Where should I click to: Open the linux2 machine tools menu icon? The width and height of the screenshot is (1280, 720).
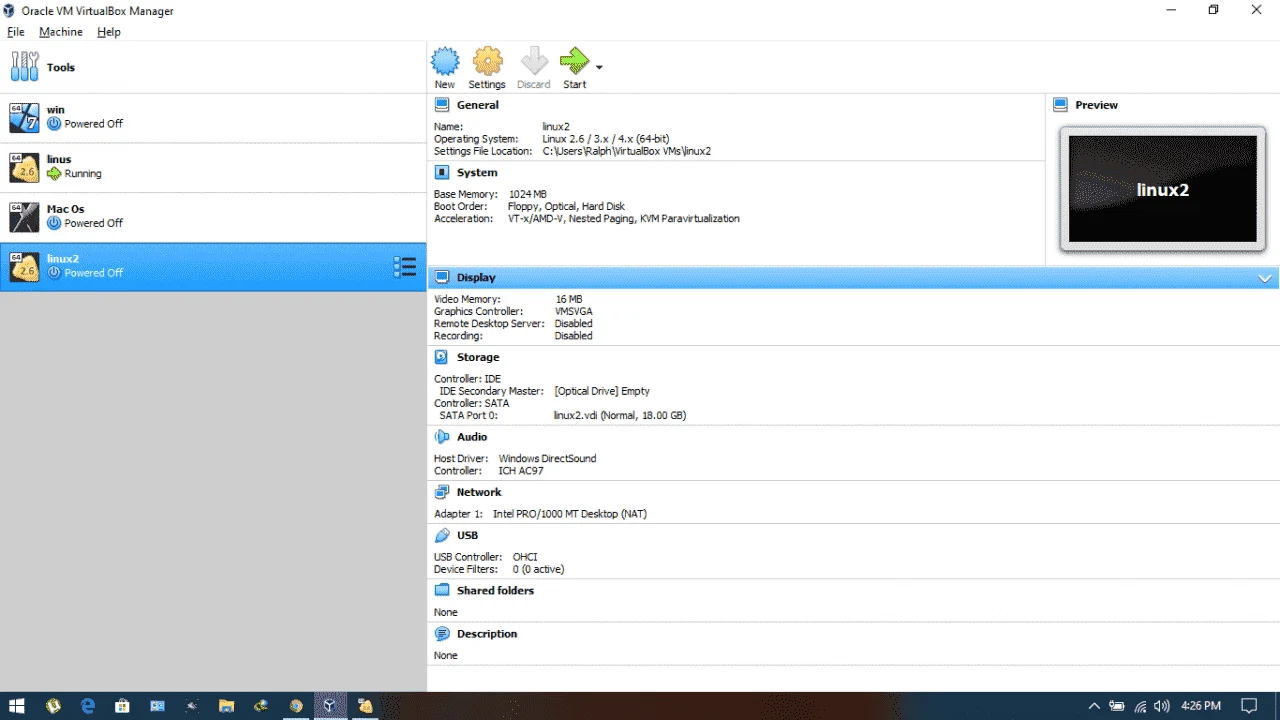coord(405,267)
